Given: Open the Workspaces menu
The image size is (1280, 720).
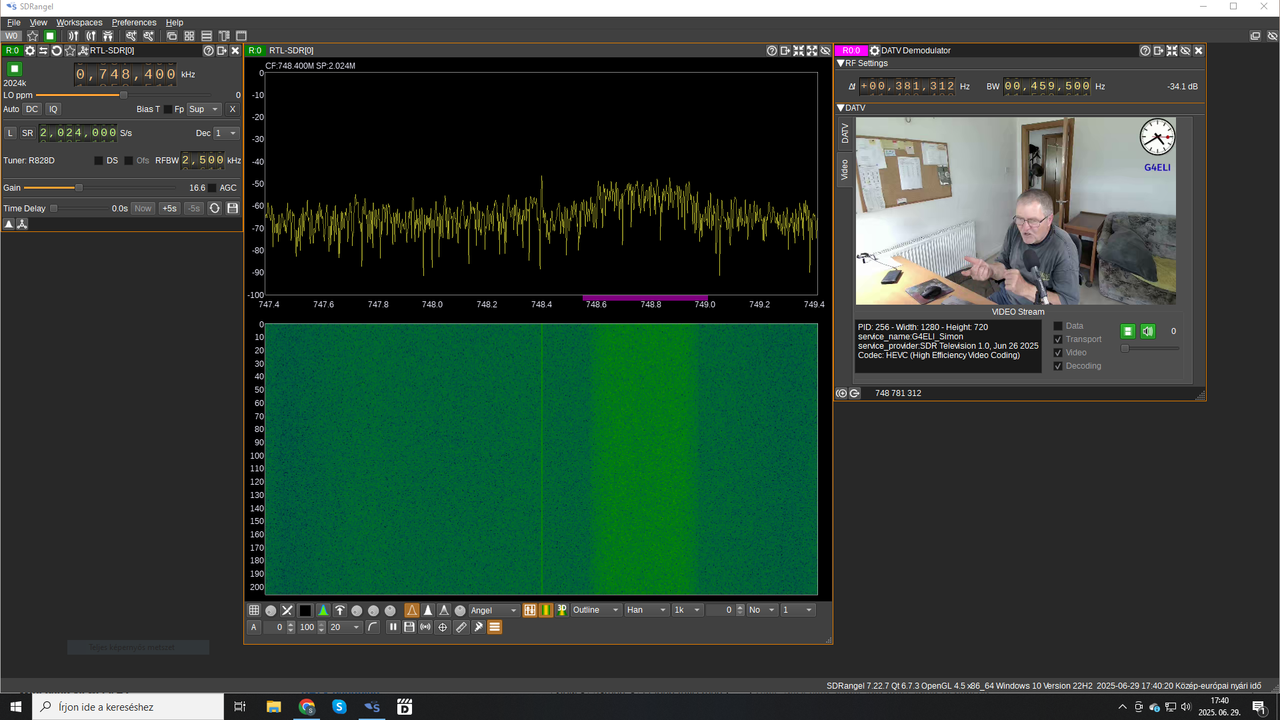Looking at the screenshot, I should tap(79, 22).
